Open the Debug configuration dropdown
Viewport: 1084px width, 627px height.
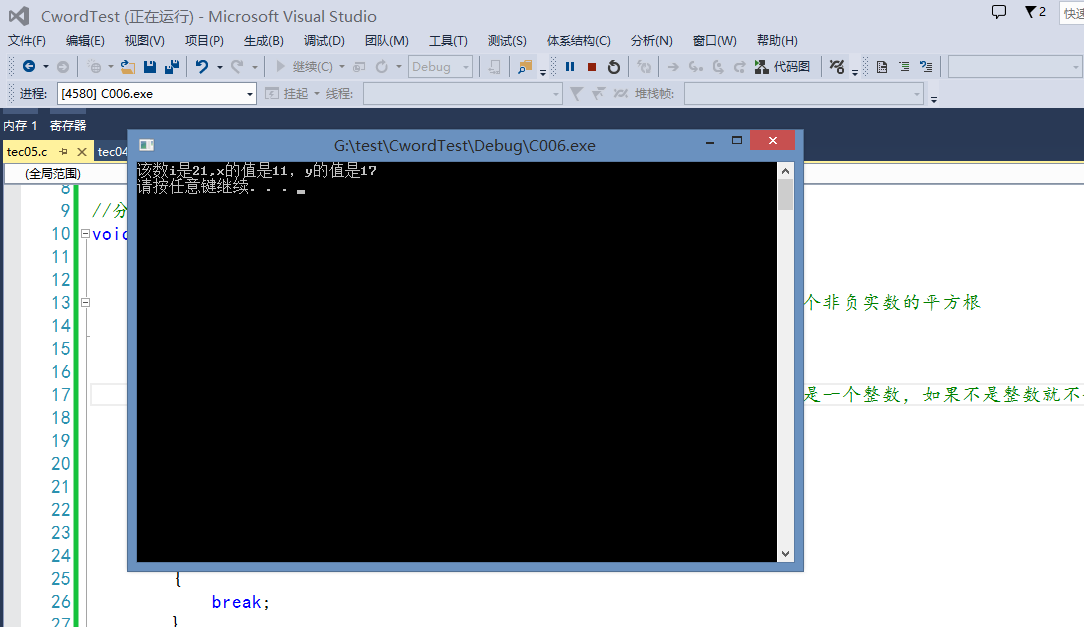pos(440,66)
